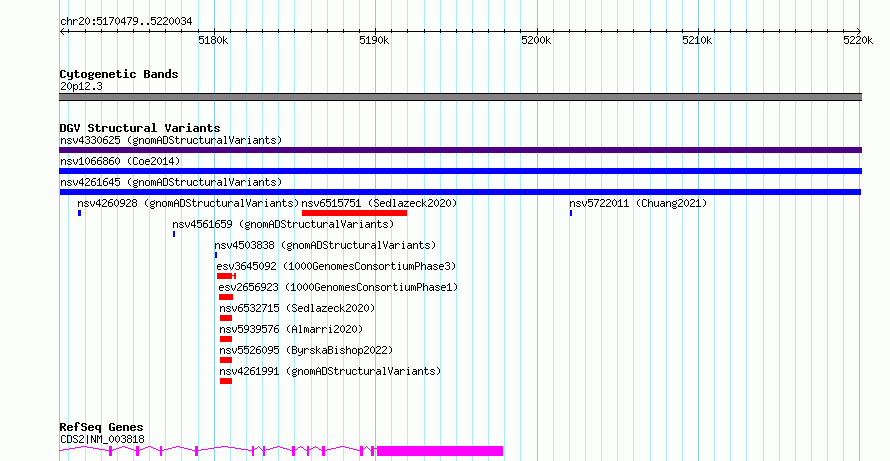Open the nsv1066860 (Coe2014) label
Image resolution: width=890 pixels, height=461 pixels.
(120, 161)
